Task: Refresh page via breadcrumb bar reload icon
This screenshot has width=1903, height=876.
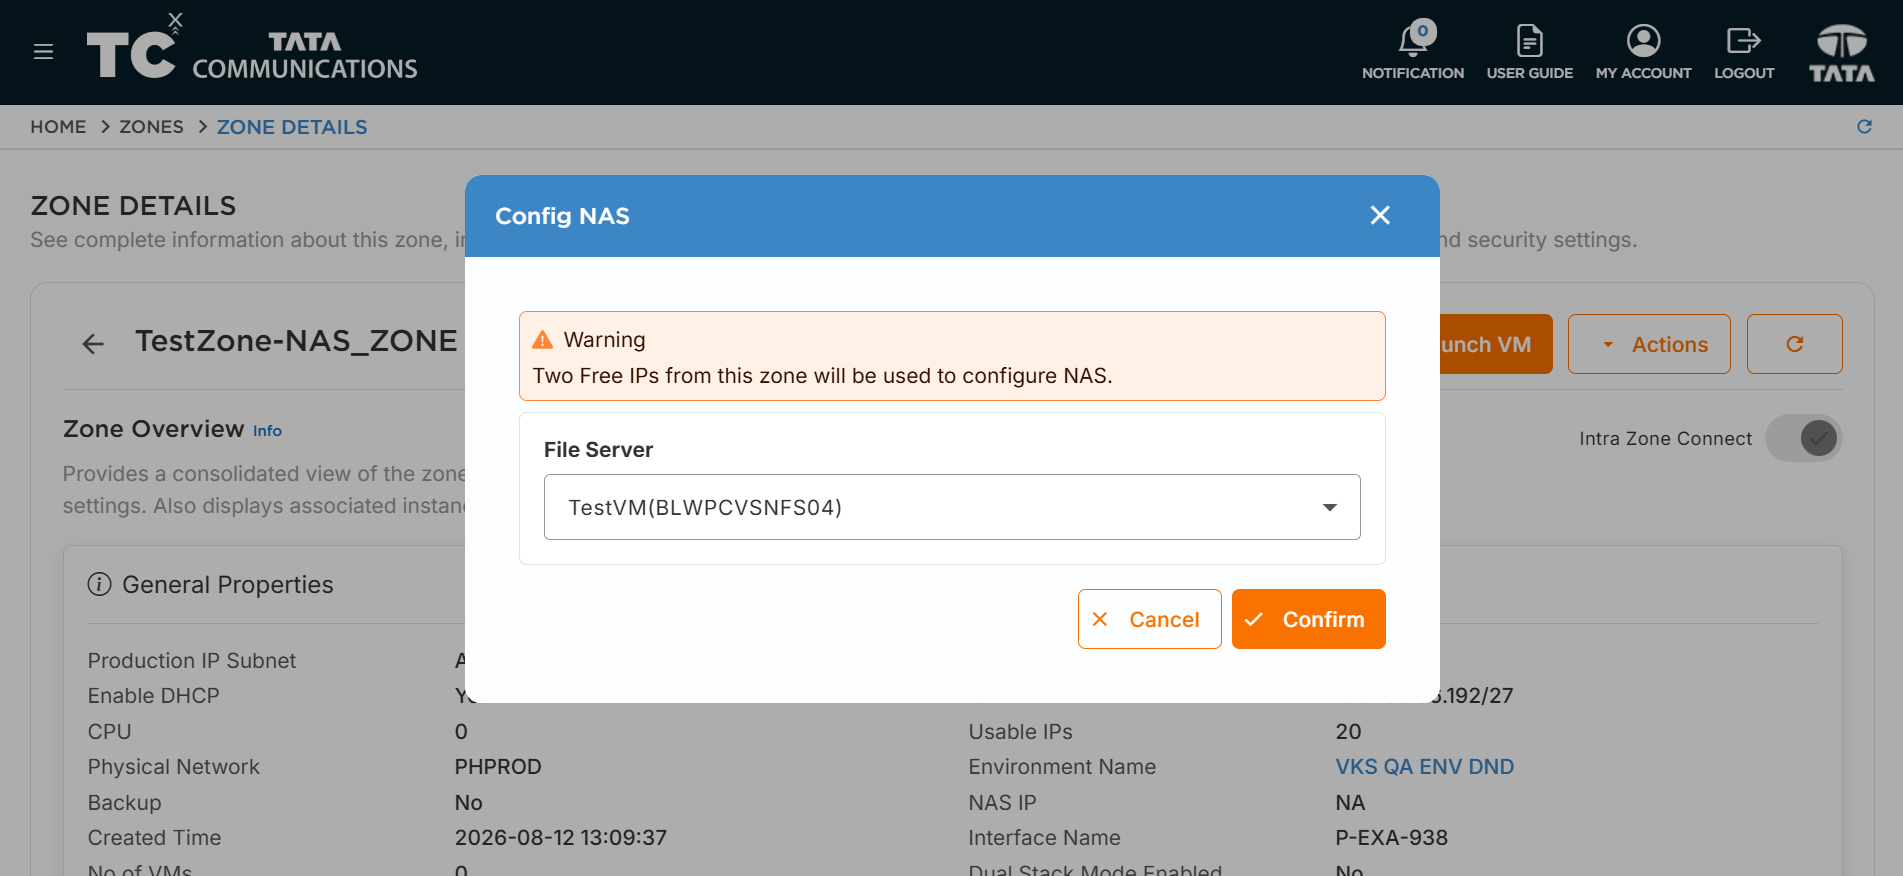Action: [1864, 127]
